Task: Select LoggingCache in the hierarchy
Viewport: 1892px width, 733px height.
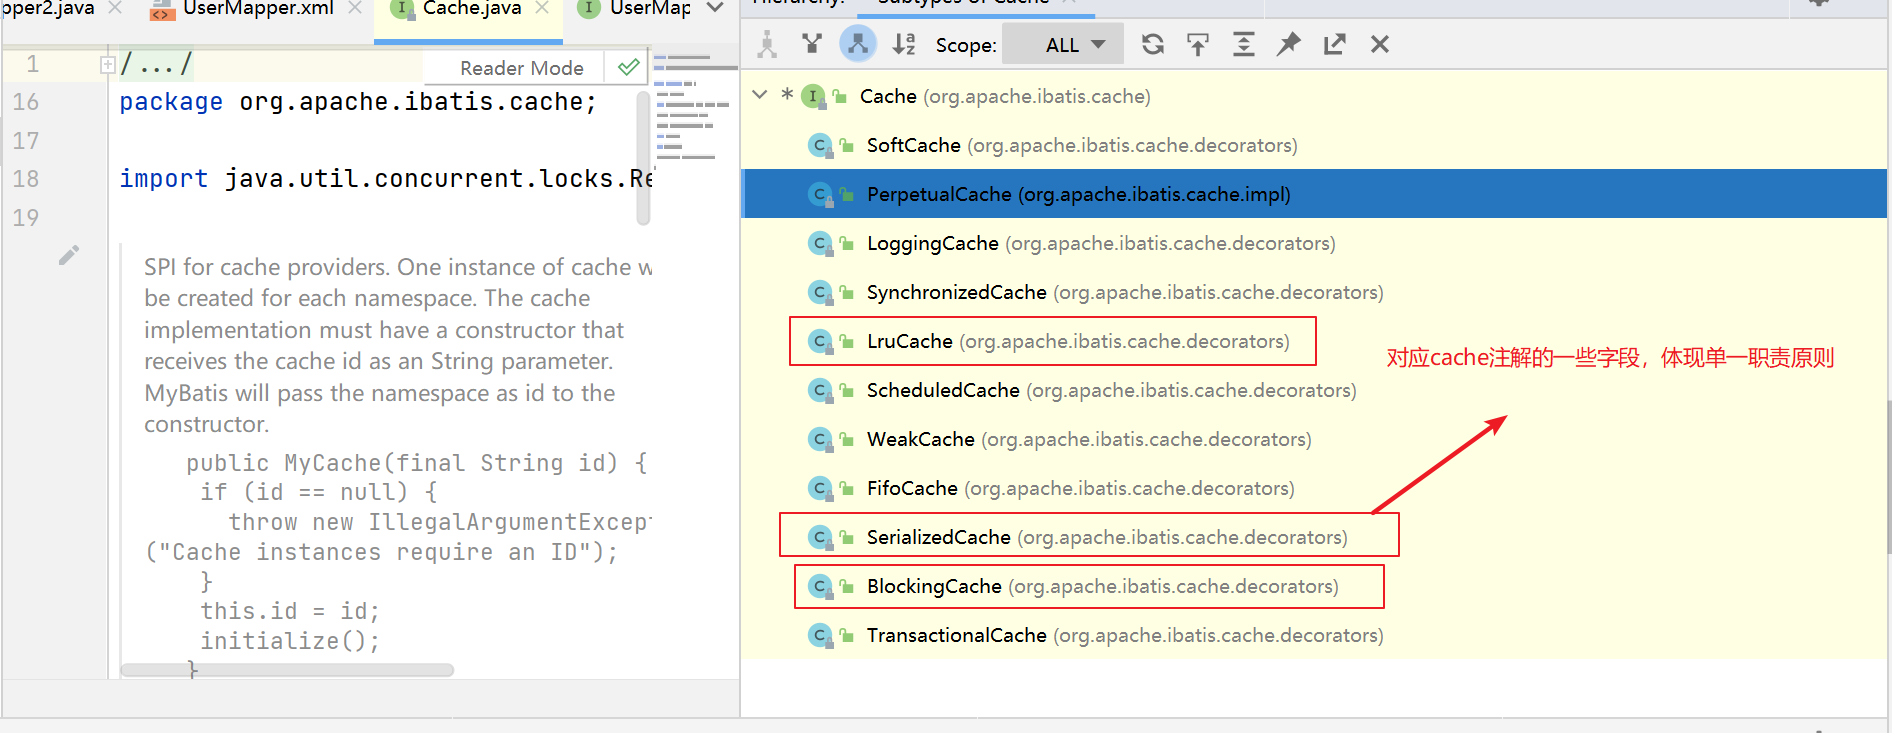Action: tap(1313, 243)
